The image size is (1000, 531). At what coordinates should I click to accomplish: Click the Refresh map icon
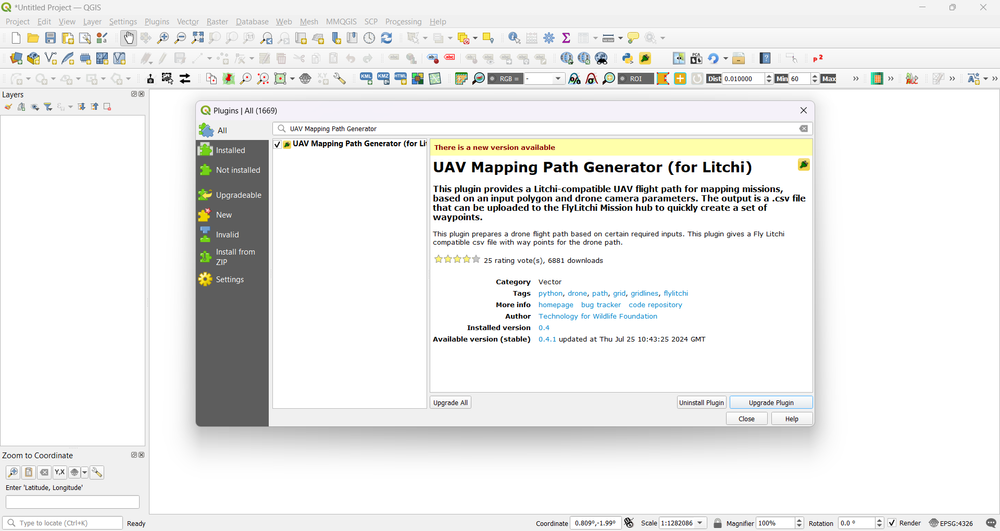click(386, 38)
